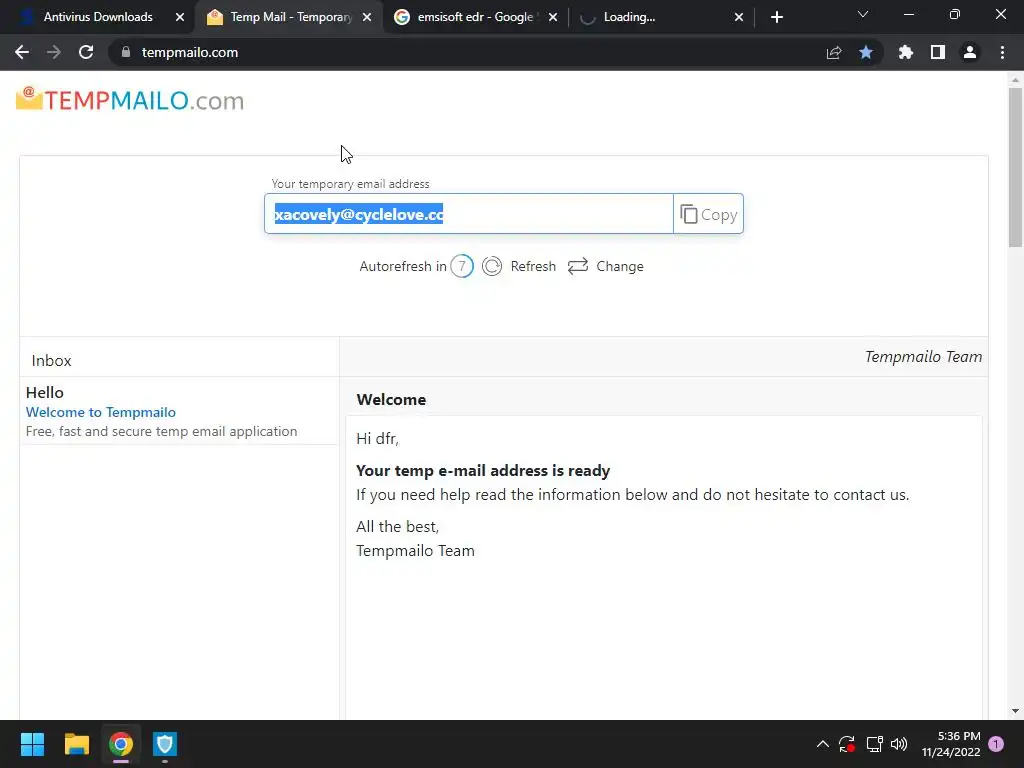Screen dimensions: 1024x768
Task: Click the Inbox heading
Action: point(52,360)
